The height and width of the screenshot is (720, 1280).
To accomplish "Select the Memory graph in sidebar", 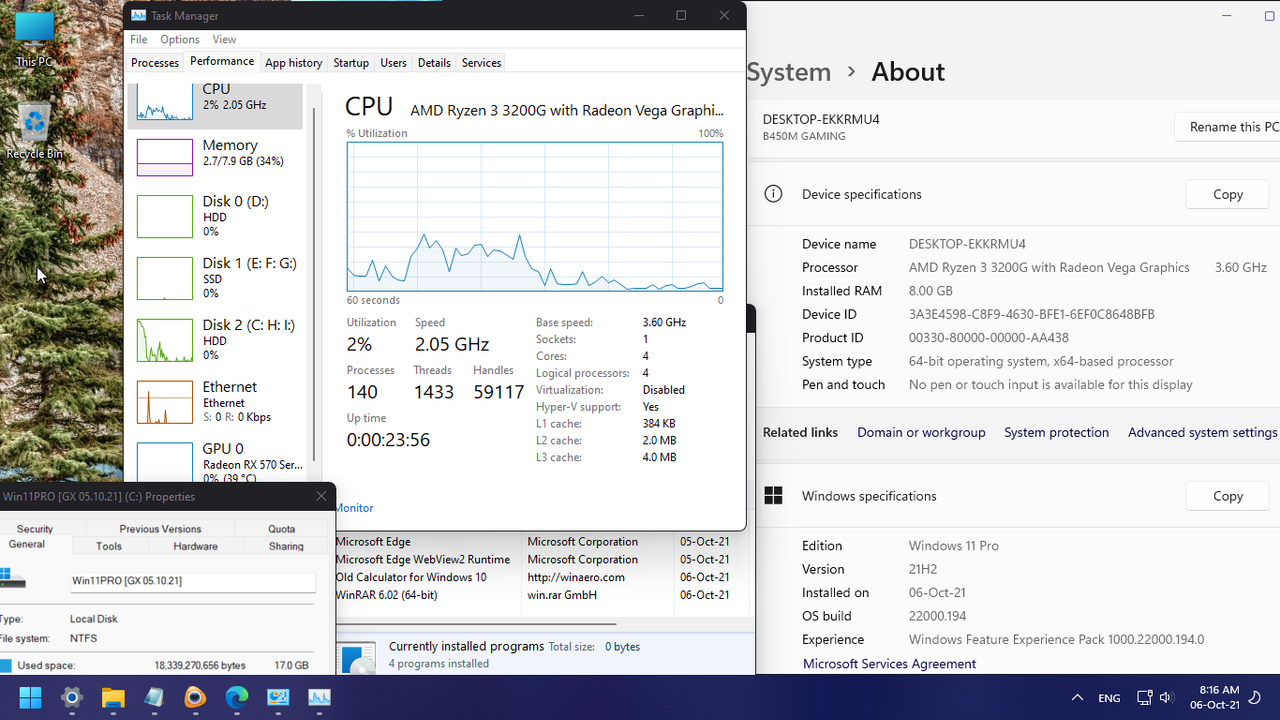I will 164,157.
